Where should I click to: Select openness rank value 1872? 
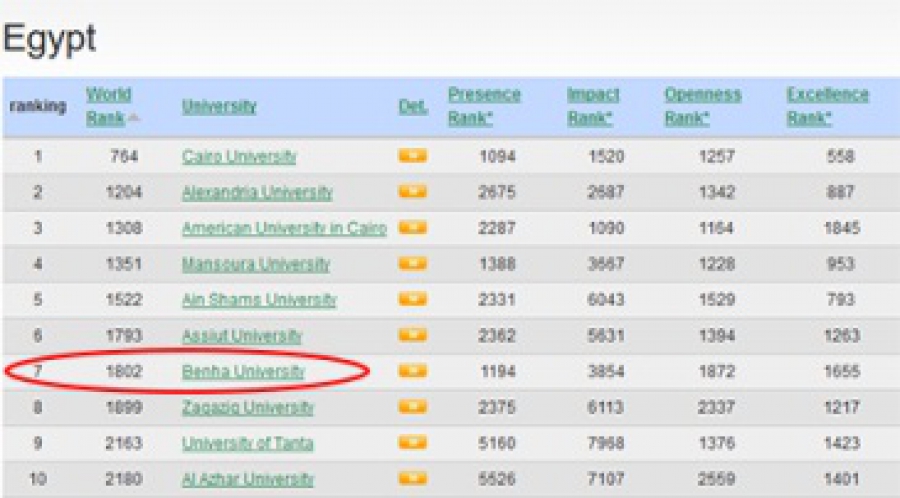point(716,372)
